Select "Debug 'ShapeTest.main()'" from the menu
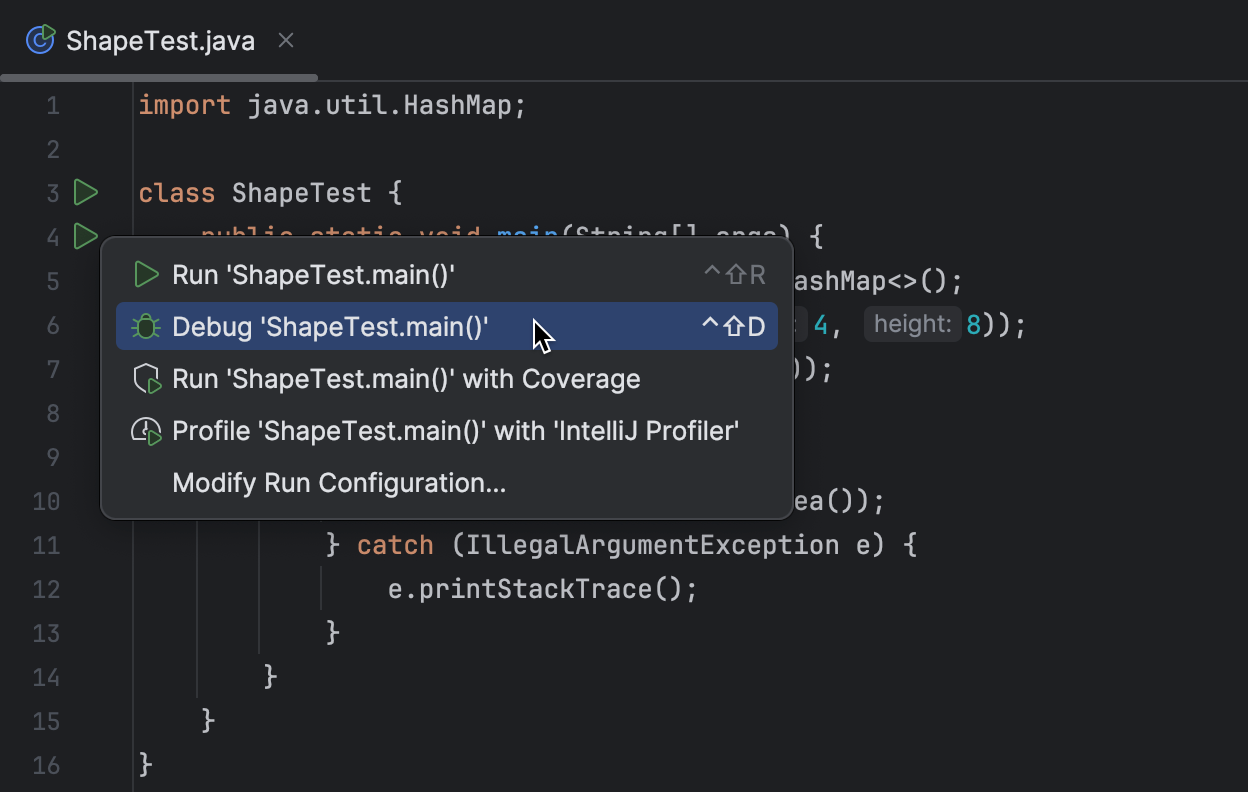Viewport: 1248px width, 792px height. 330,326
